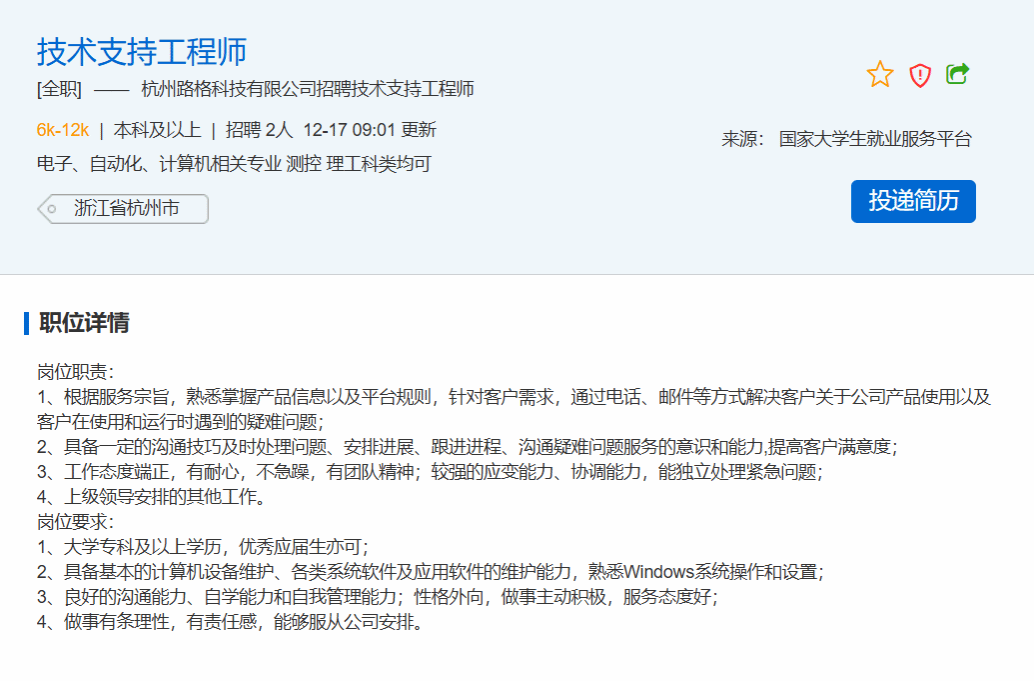Click the 岗位职责 subheading

click(76, 372)
